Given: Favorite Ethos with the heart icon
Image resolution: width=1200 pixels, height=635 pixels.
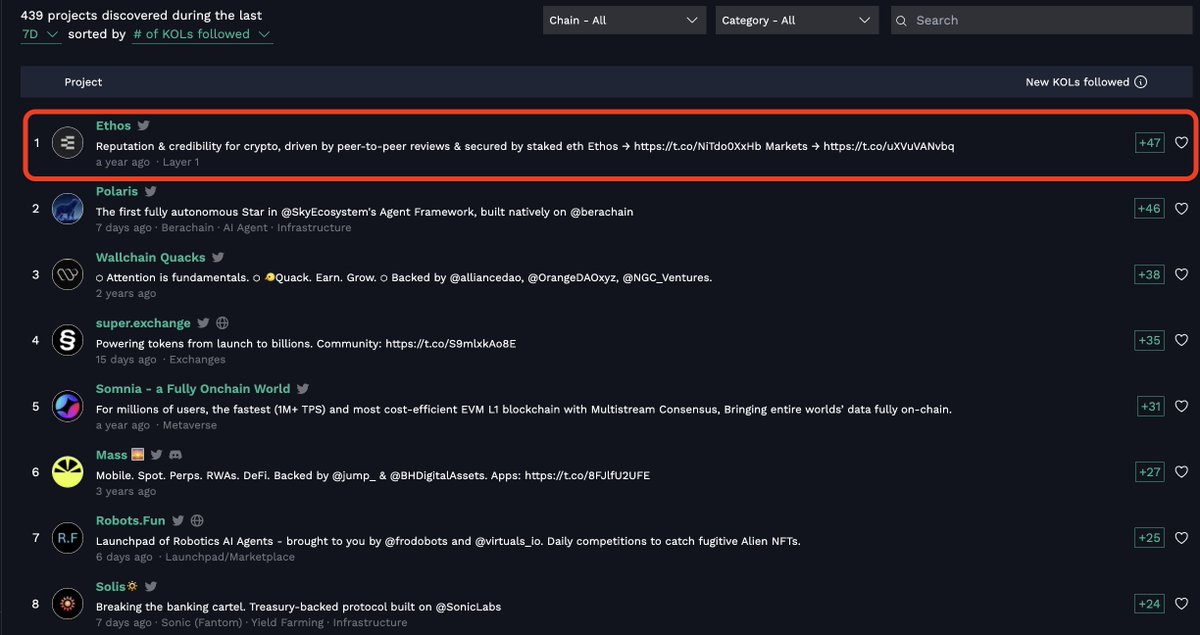Looking at the screenshot, I should [x=1181, y=143].
